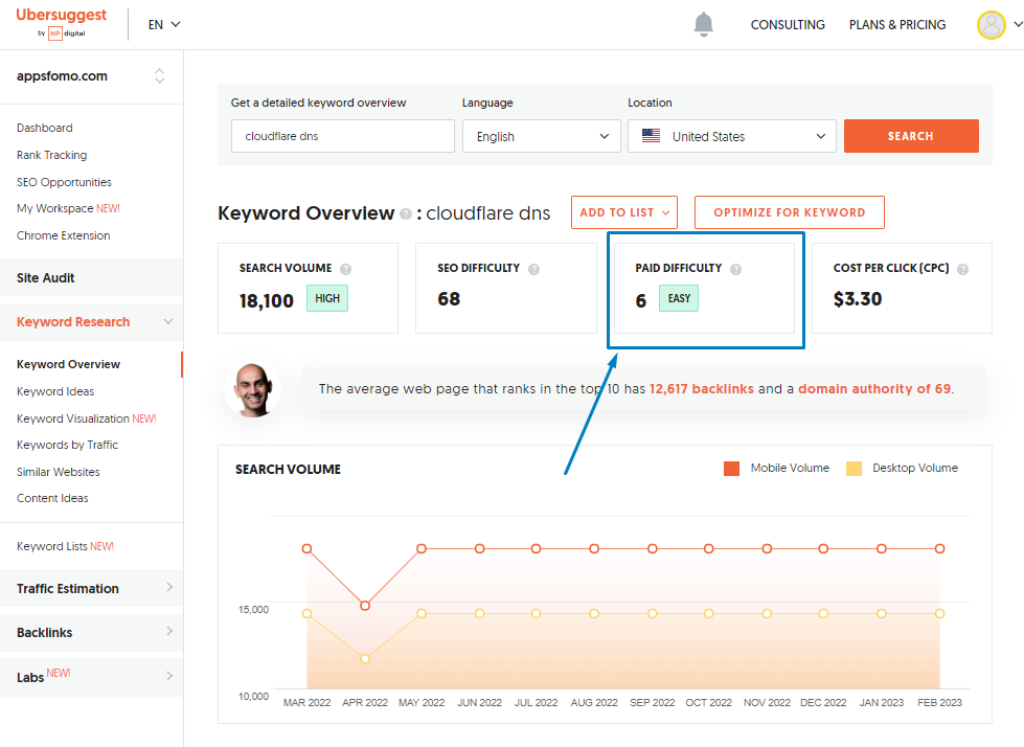The image size is (1024, 747).
Task: Click the orange Search button
Action: (911, 136)
